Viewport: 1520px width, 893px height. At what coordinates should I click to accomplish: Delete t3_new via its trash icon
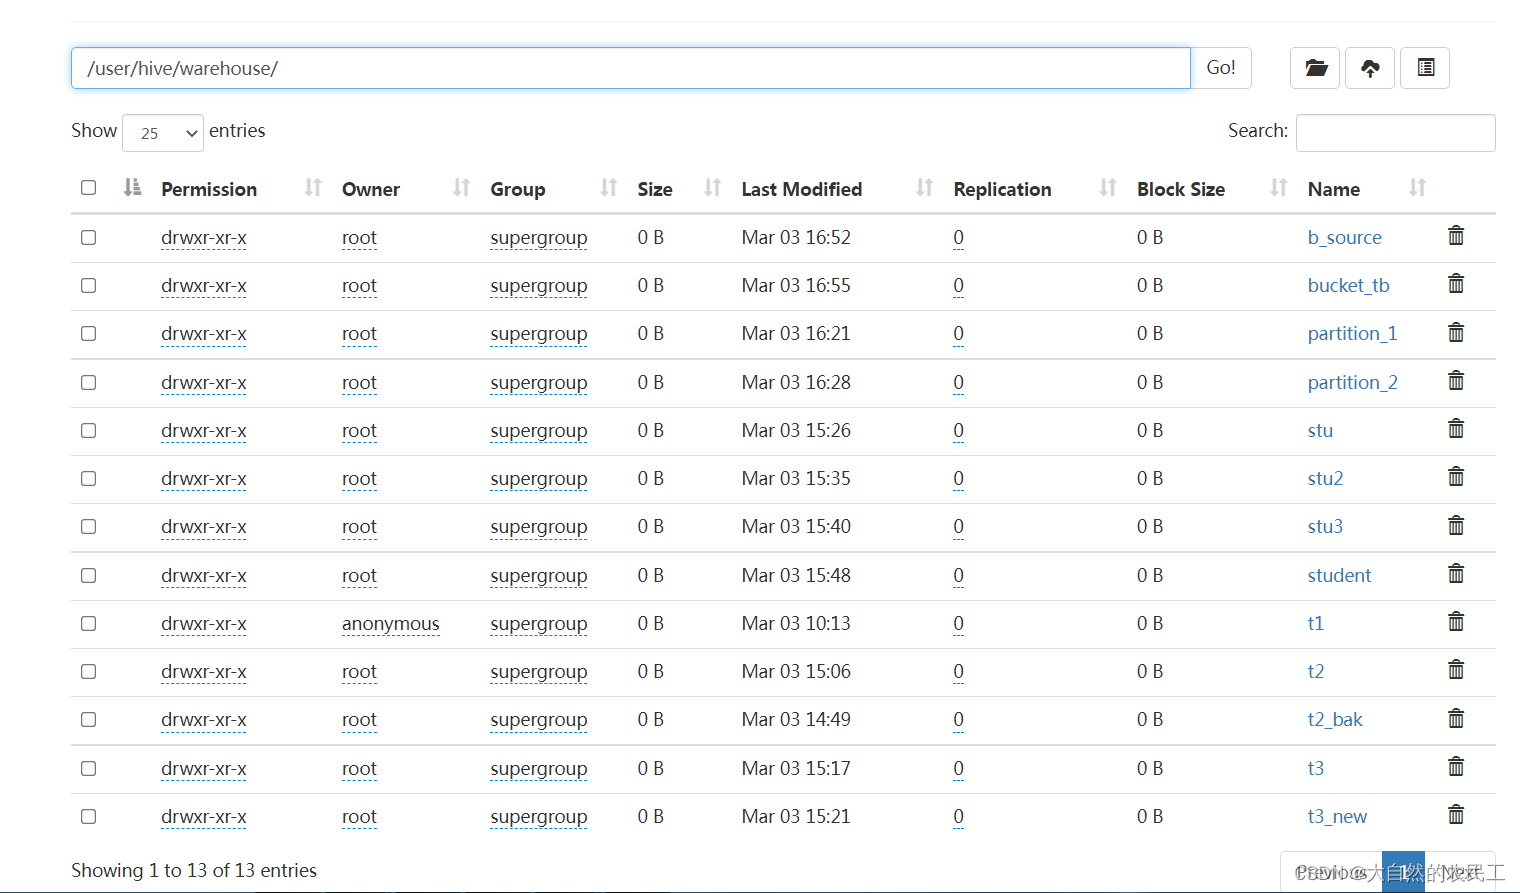(1456, 814)
